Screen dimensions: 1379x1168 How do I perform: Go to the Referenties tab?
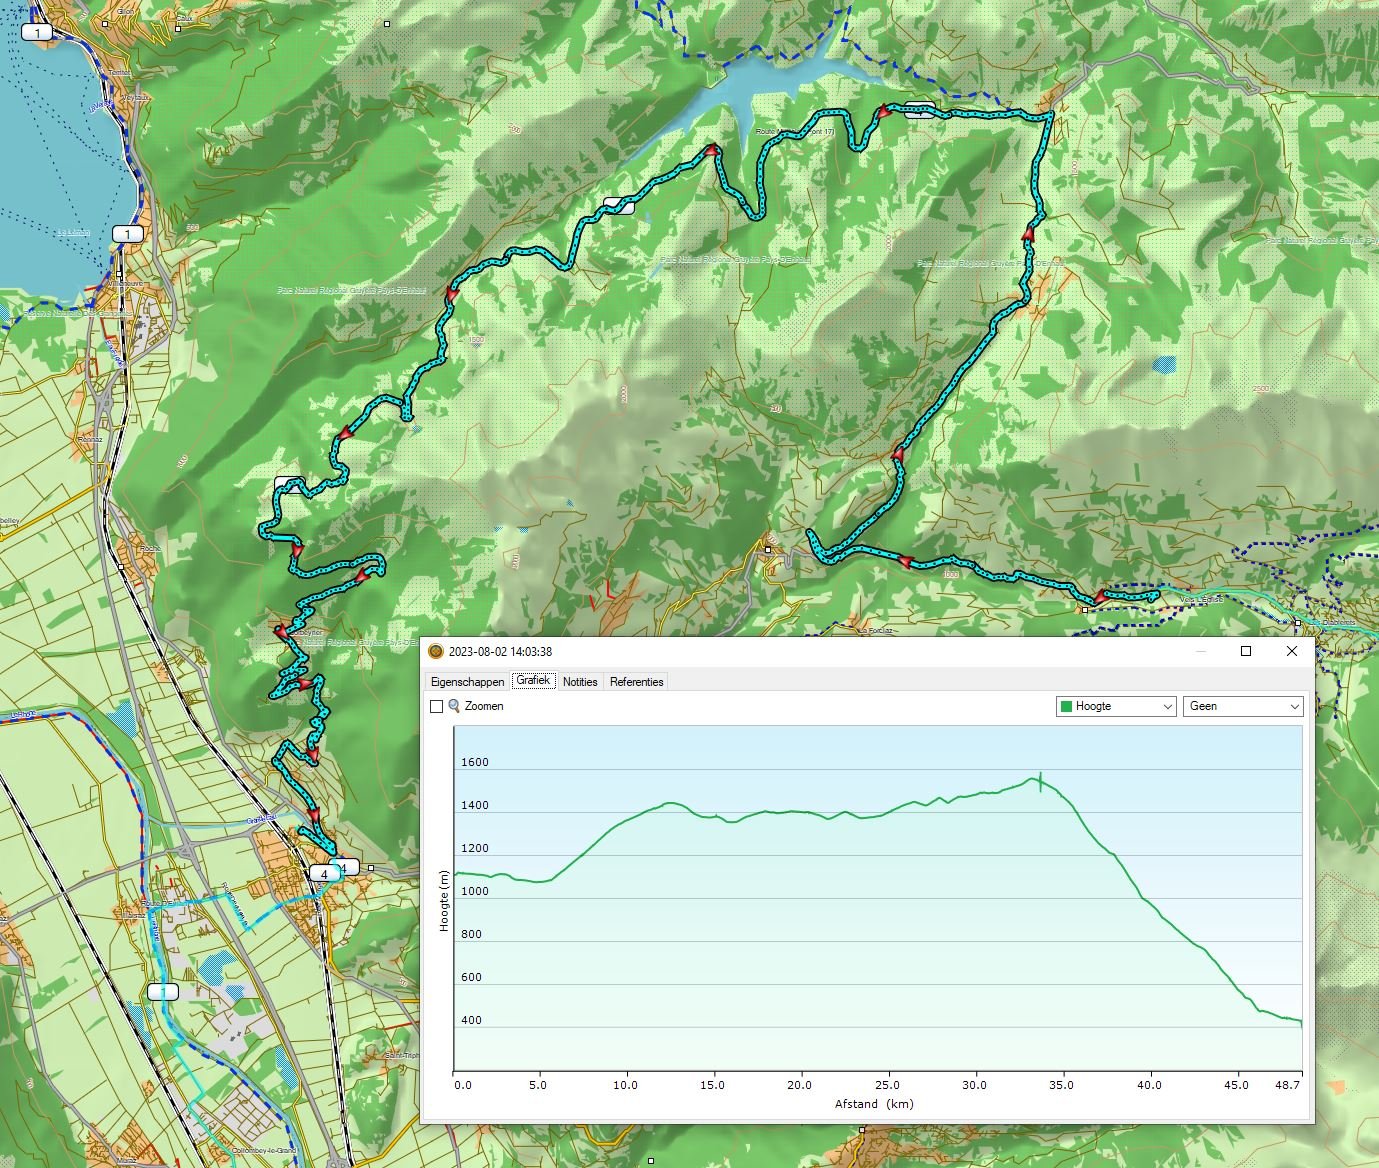coord(636,682)
